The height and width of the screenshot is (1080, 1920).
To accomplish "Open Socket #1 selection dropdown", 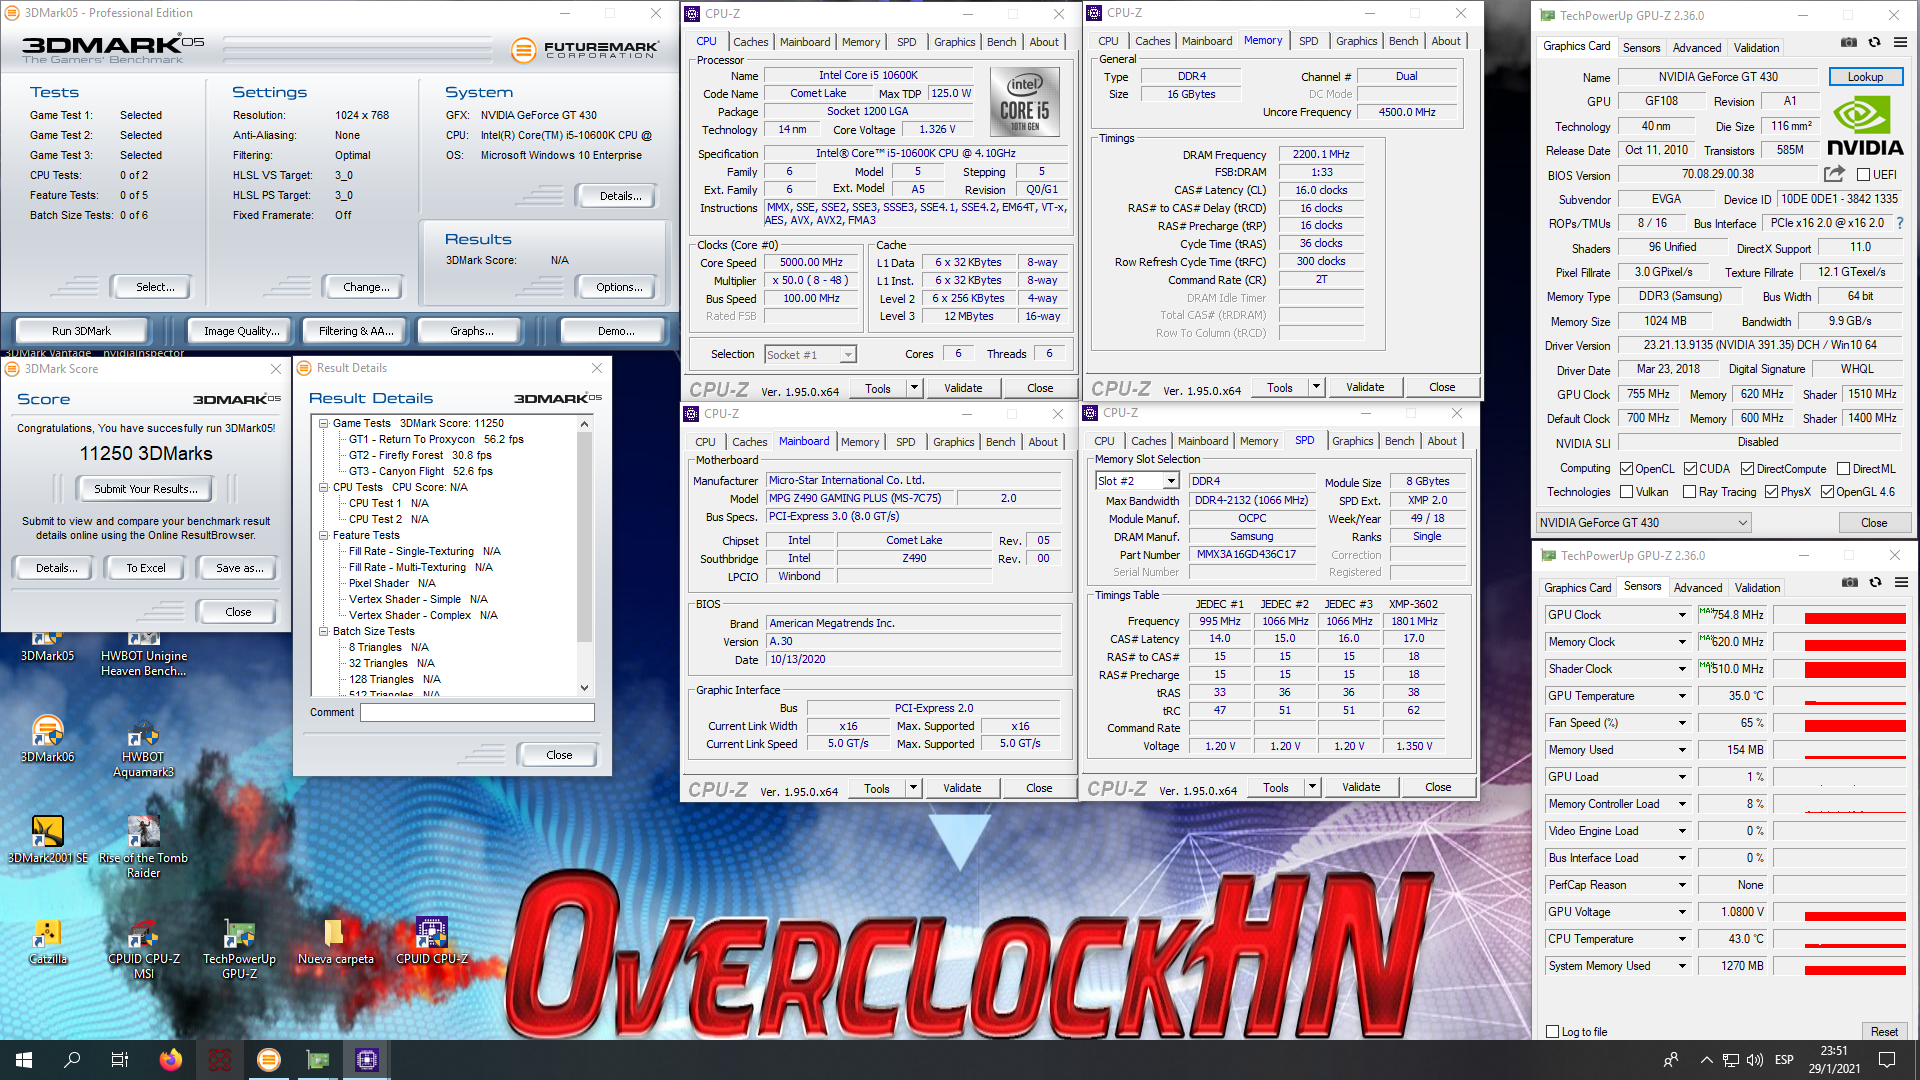I will (810, 355).
